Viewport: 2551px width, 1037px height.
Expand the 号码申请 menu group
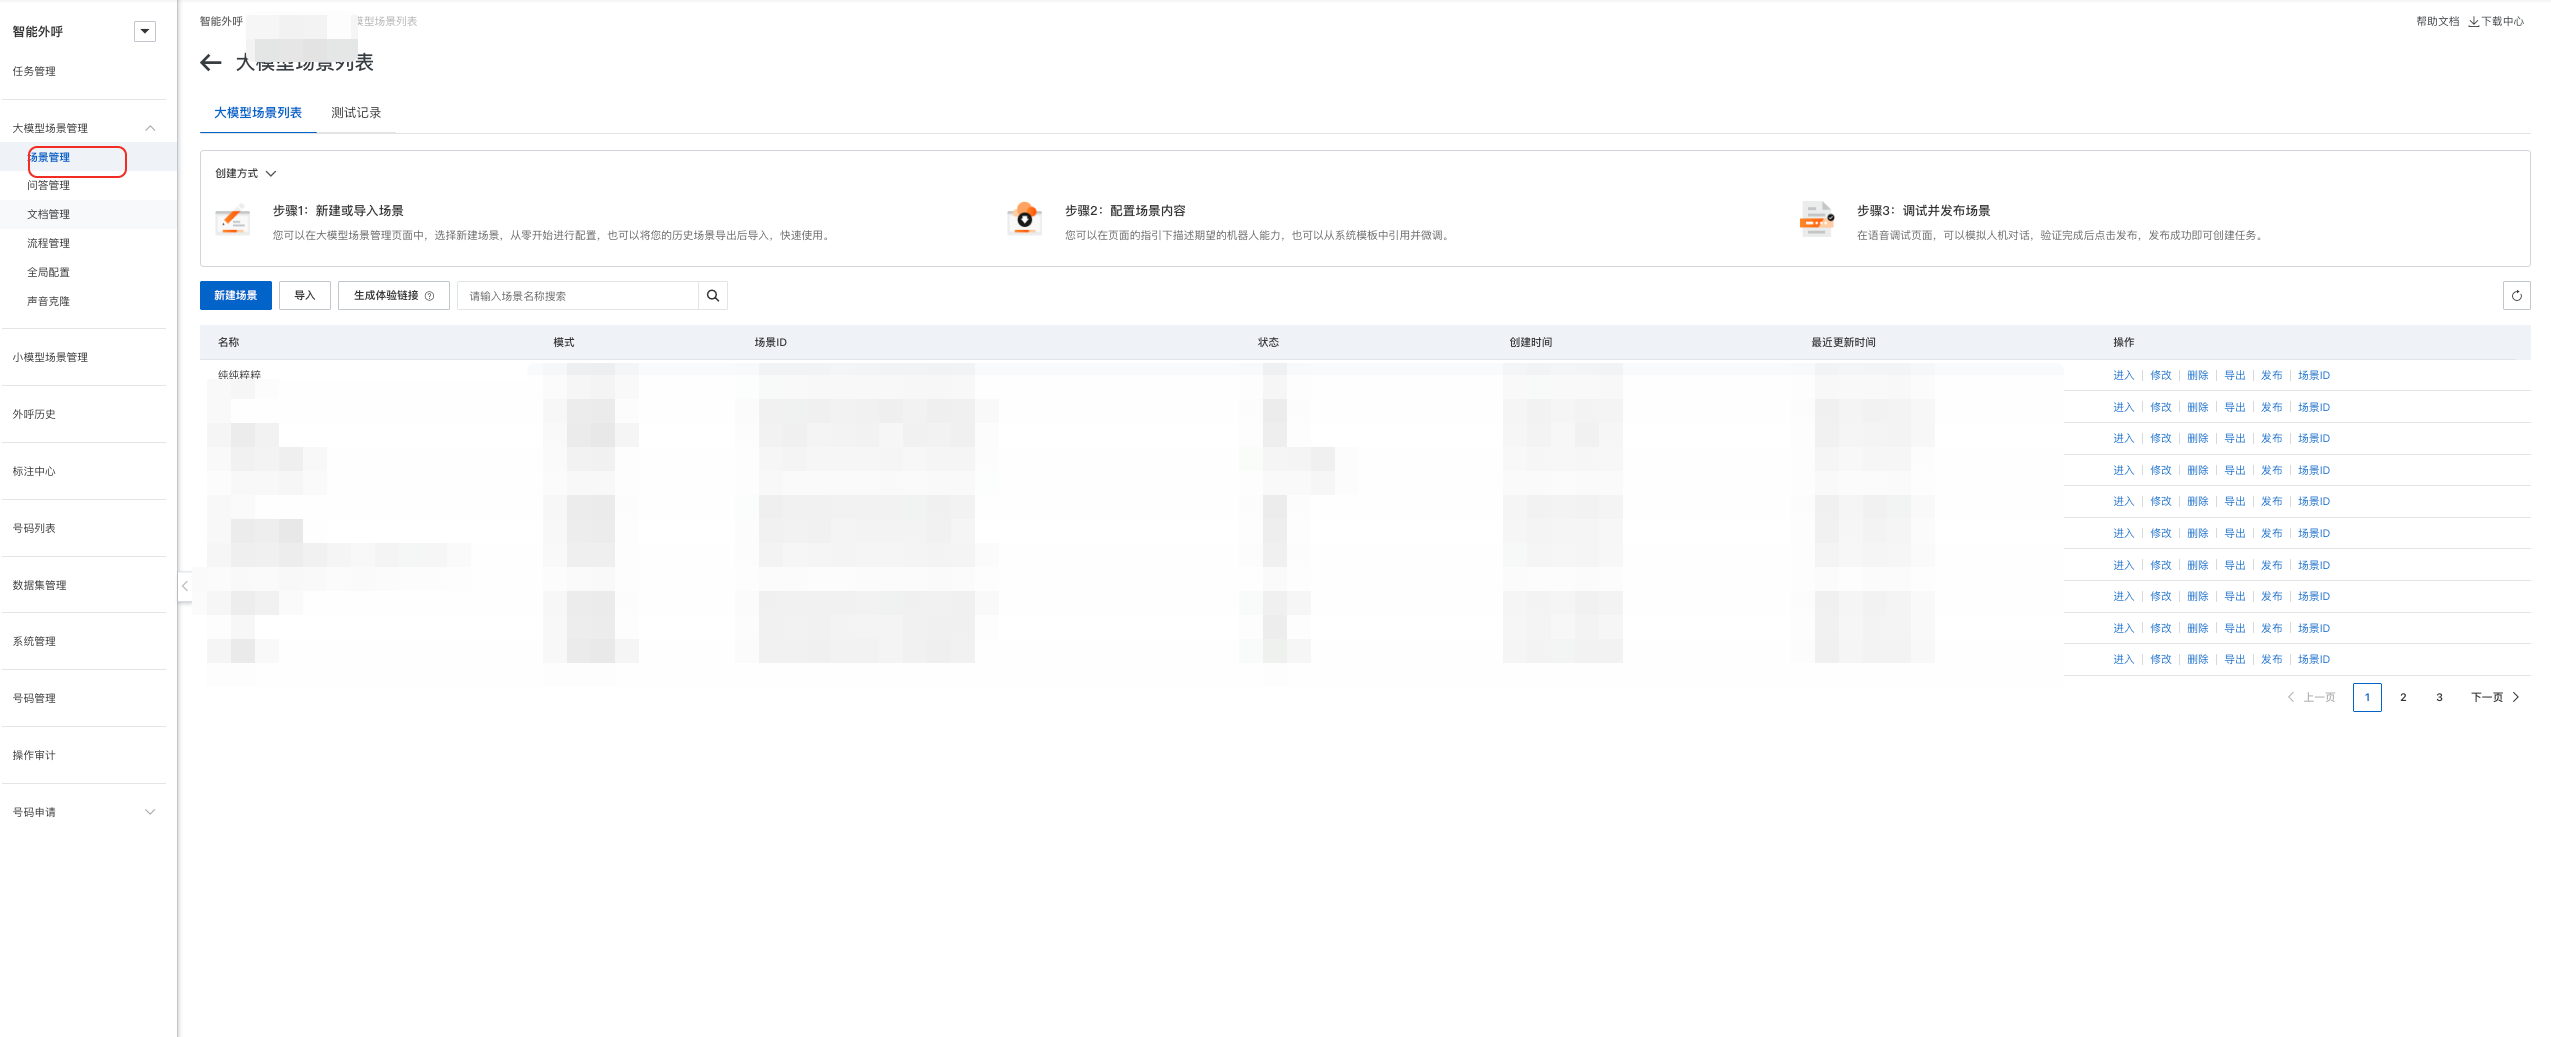pyautogui.click(x=150, y=812)
